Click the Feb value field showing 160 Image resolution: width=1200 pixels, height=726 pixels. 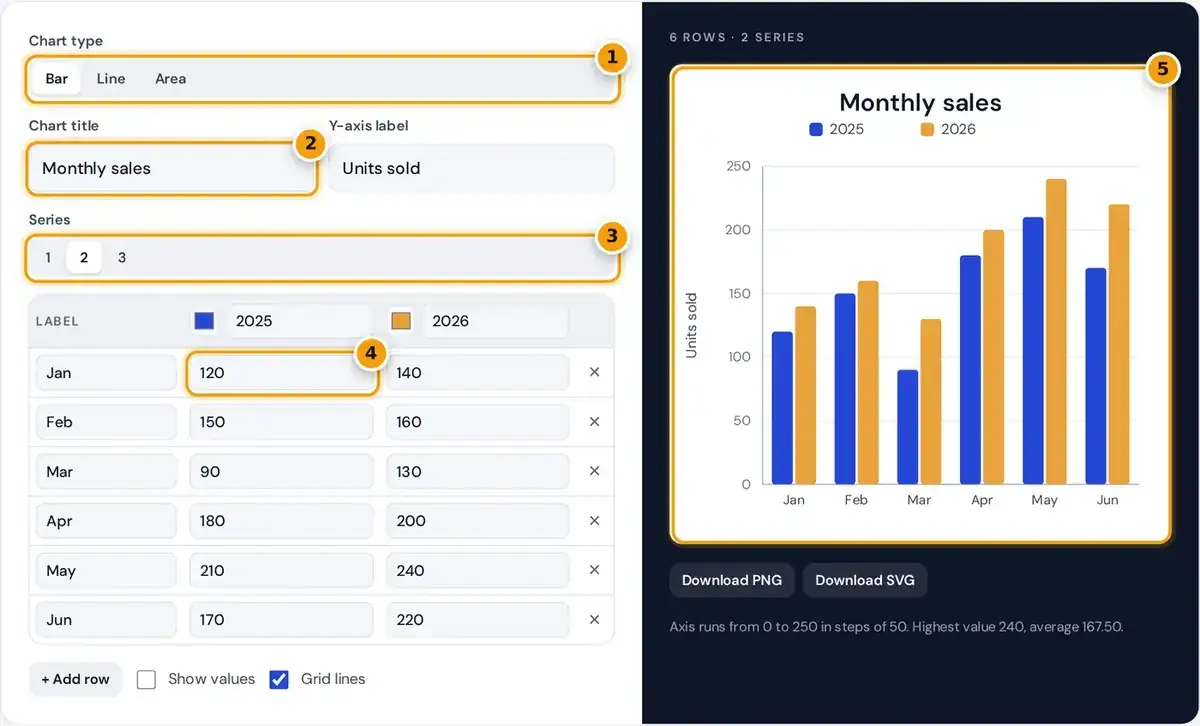point(478,422)
